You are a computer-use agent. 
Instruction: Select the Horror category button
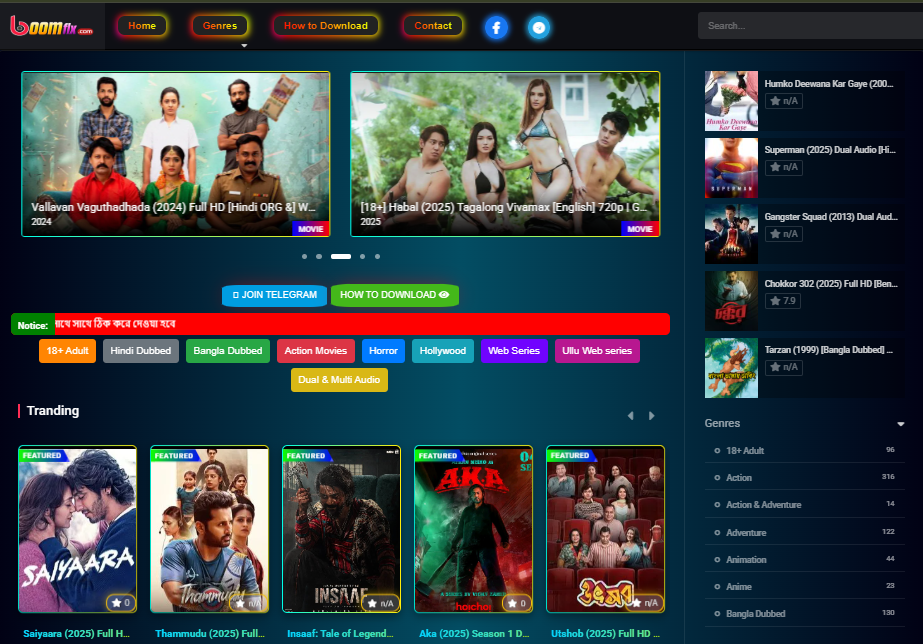click(x=383, y=351)
